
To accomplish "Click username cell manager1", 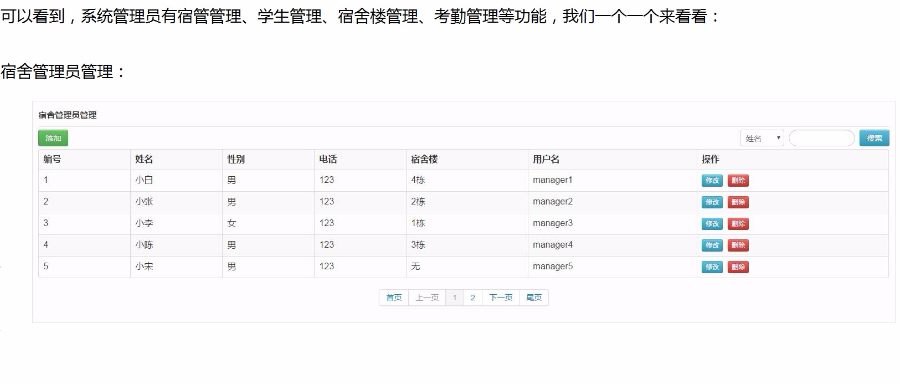I will tap(553, 180).
